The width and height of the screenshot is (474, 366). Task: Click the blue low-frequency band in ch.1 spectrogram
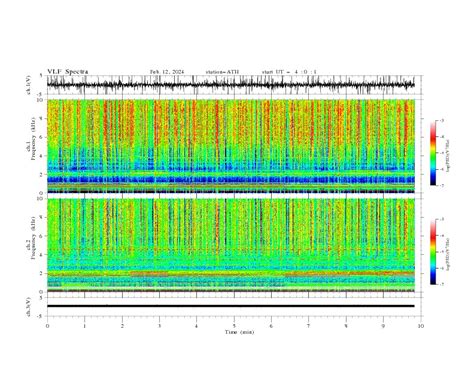[x=231, y=180]
